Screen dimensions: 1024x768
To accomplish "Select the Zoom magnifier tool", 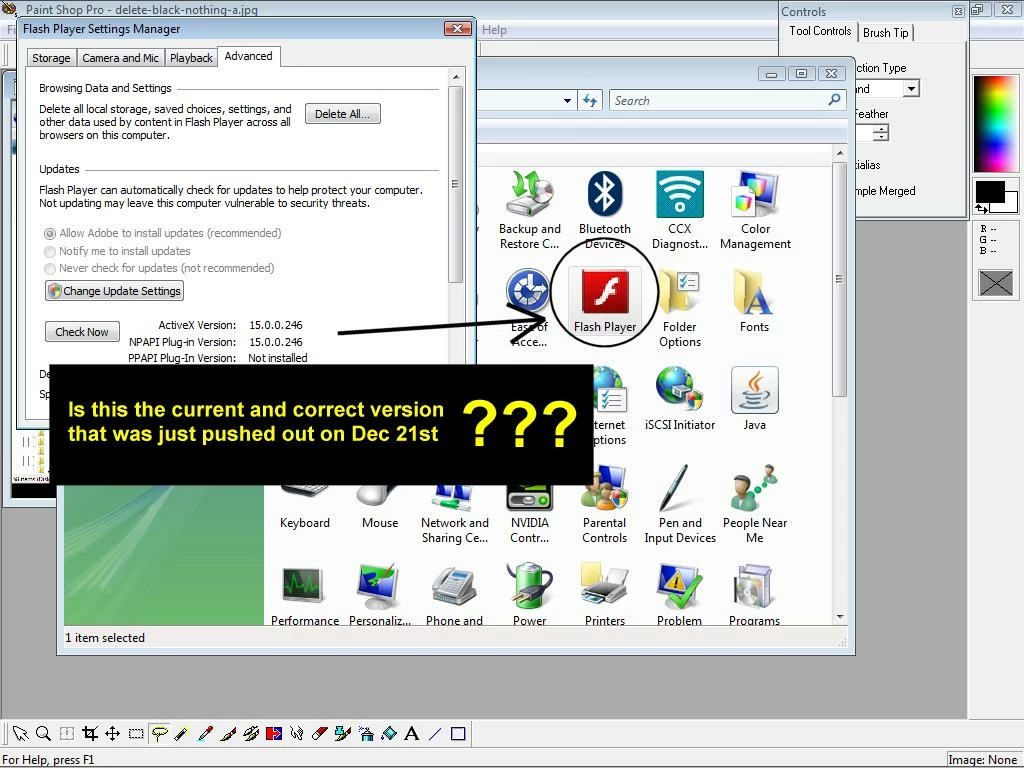I will pyautogui.click(x=44, y=733).
